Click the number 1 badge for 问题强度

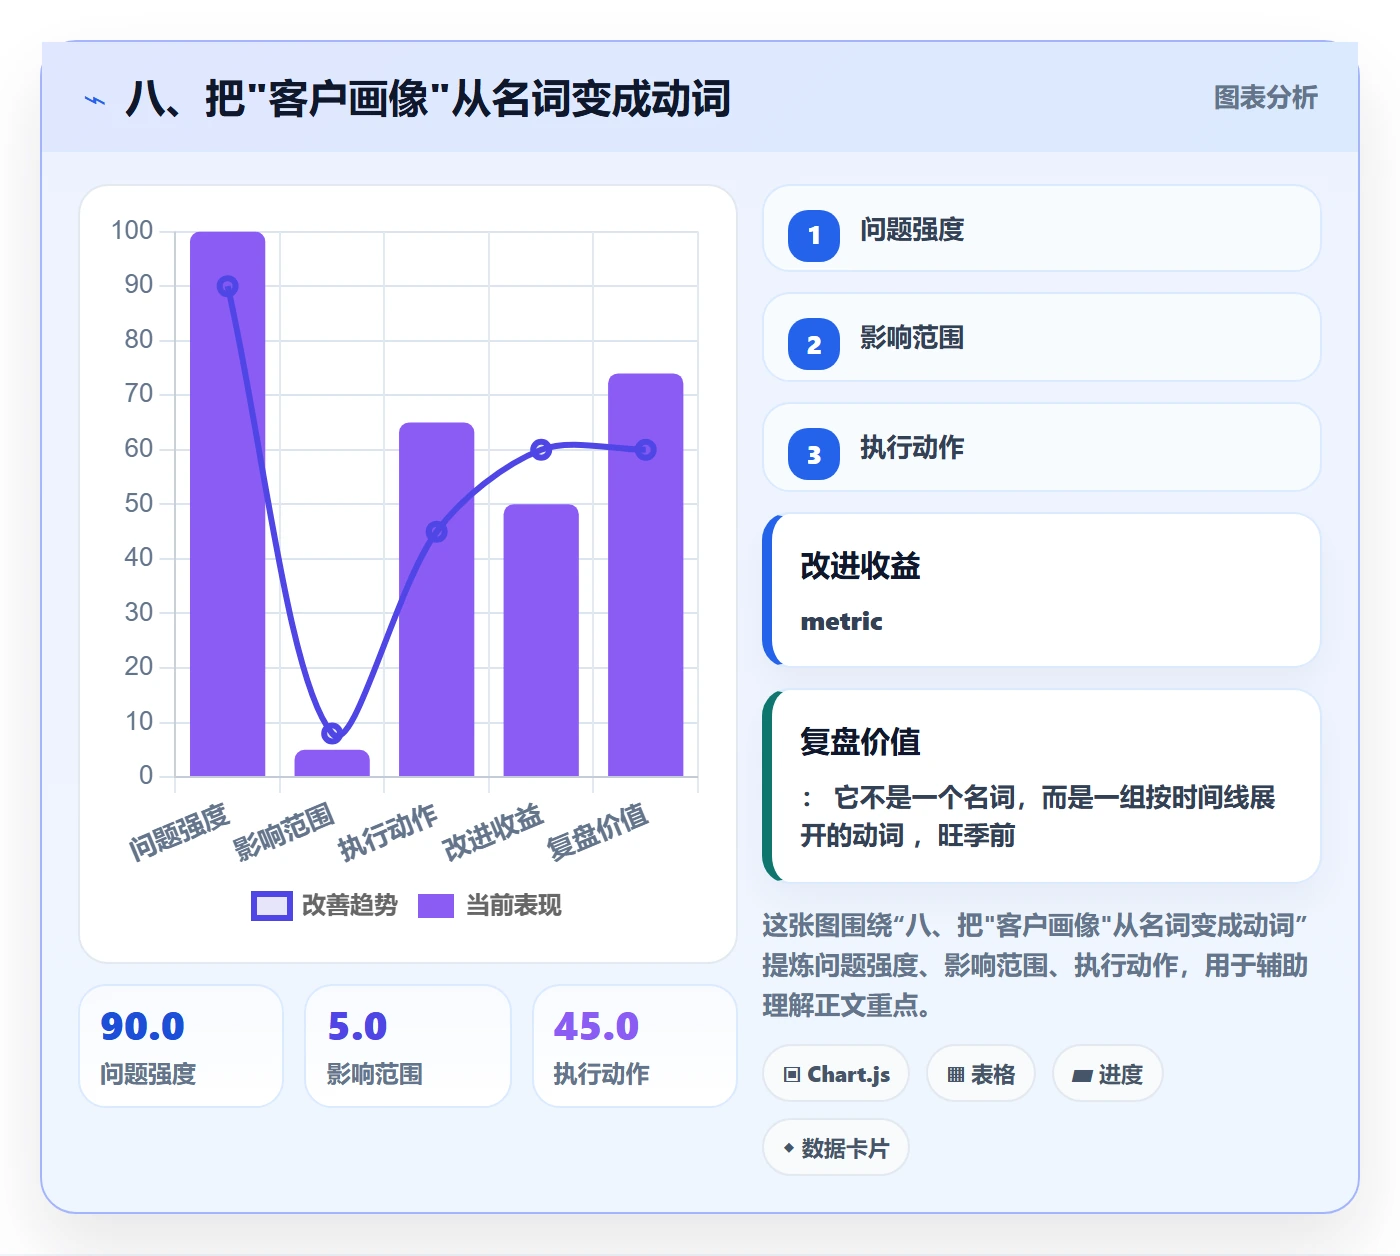point(814,235)
